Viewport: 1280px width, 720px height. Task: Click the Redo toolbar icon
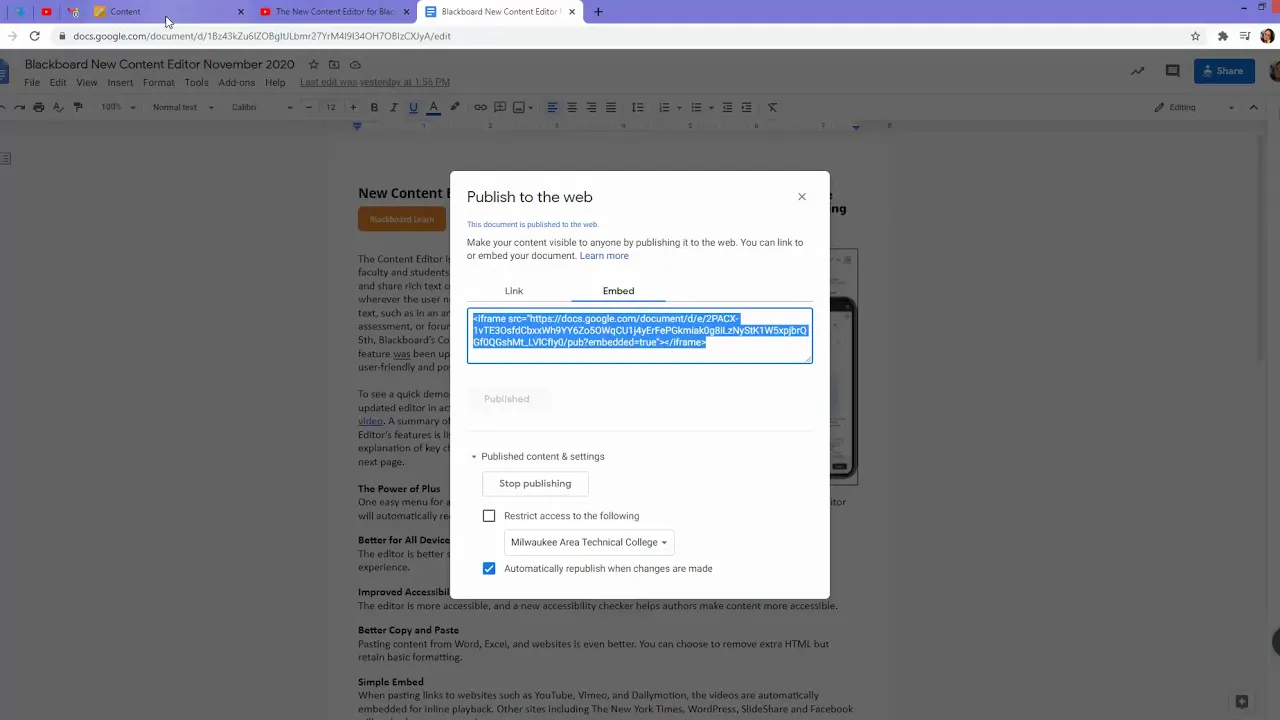18,107
